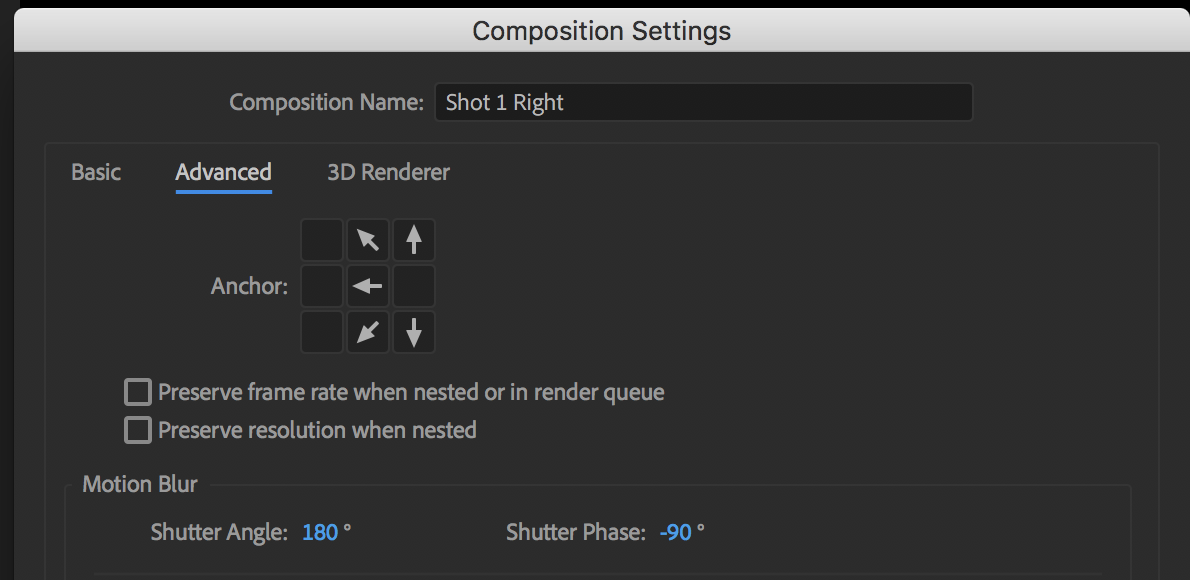Choose the down arrow anchor cell
Image resolution: width=1190 pixels, height=580 pixels.
414,332
